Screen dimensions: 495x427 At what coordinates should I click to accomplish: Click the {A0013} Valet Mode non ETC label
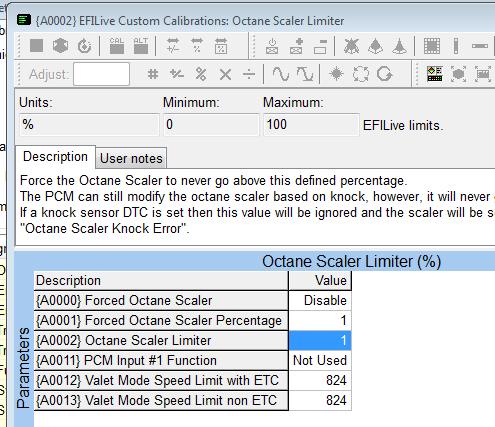[x=161, y=400]
